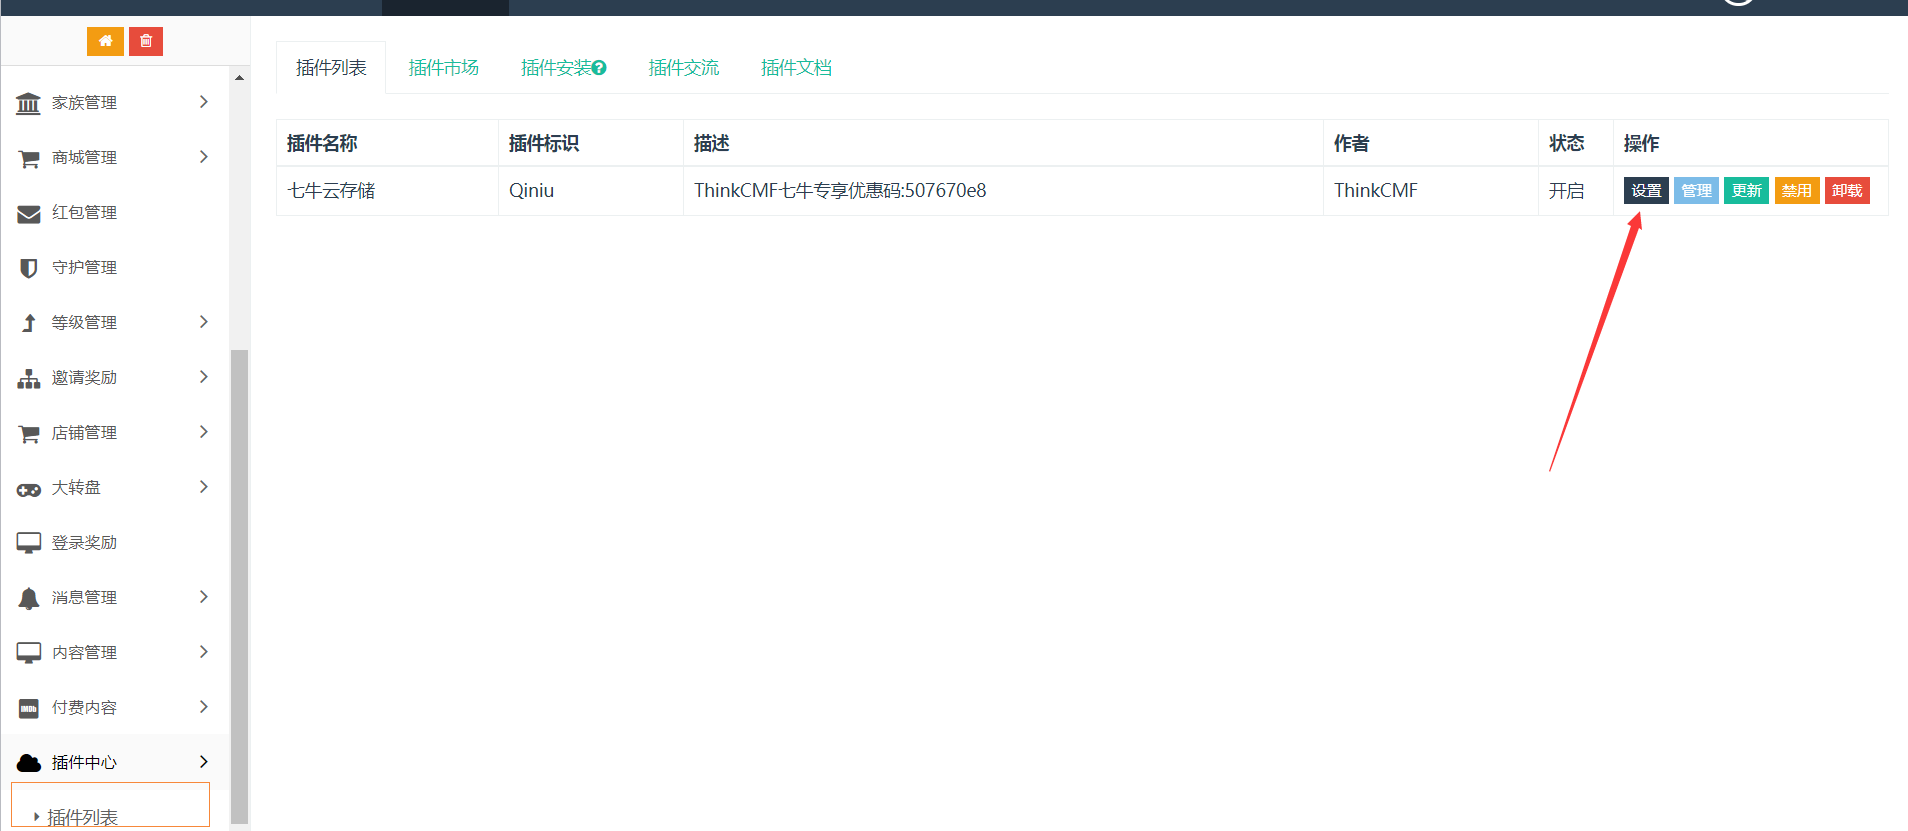1908x831 pixels.
Task: Click the 更新 button for Qiniu plugin
Action: (x=1746, y=191)
